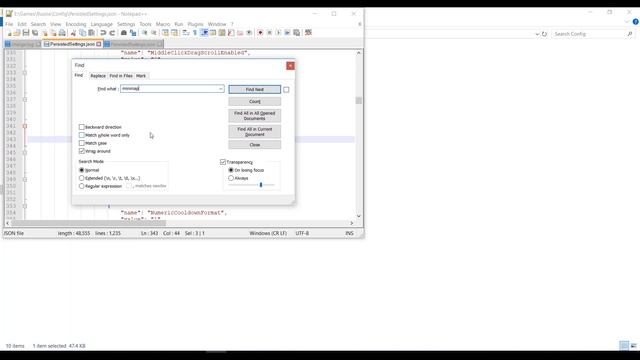Viewport: 640px width, 360px height.
Task: Click the Save Recorded Macro icon
Action: pyautogui.click(x=297, y=33)
